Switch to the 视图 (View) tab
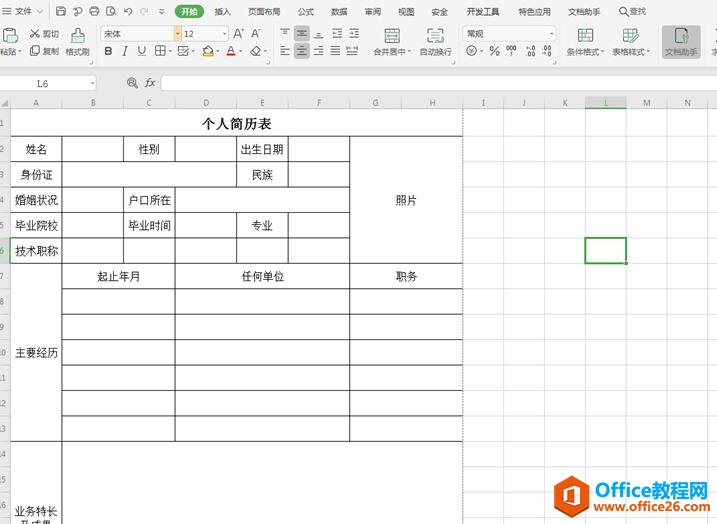 (x=406, y=11)
